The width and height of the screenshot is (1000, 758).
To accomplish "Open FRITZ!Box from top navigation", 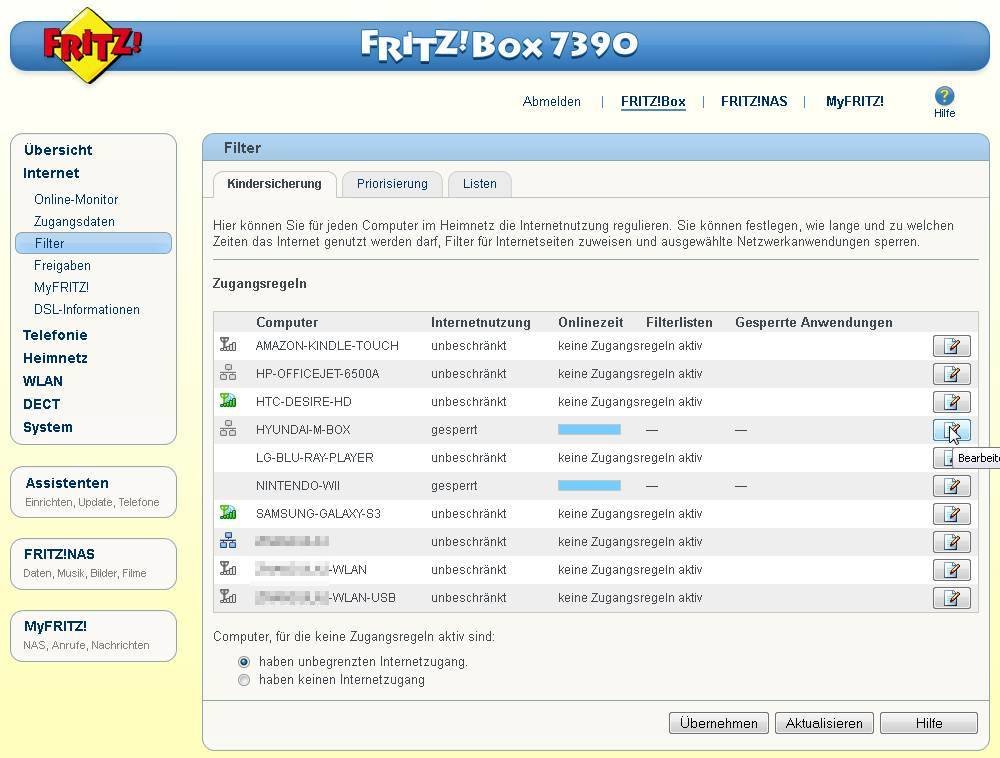I will 653,101.
